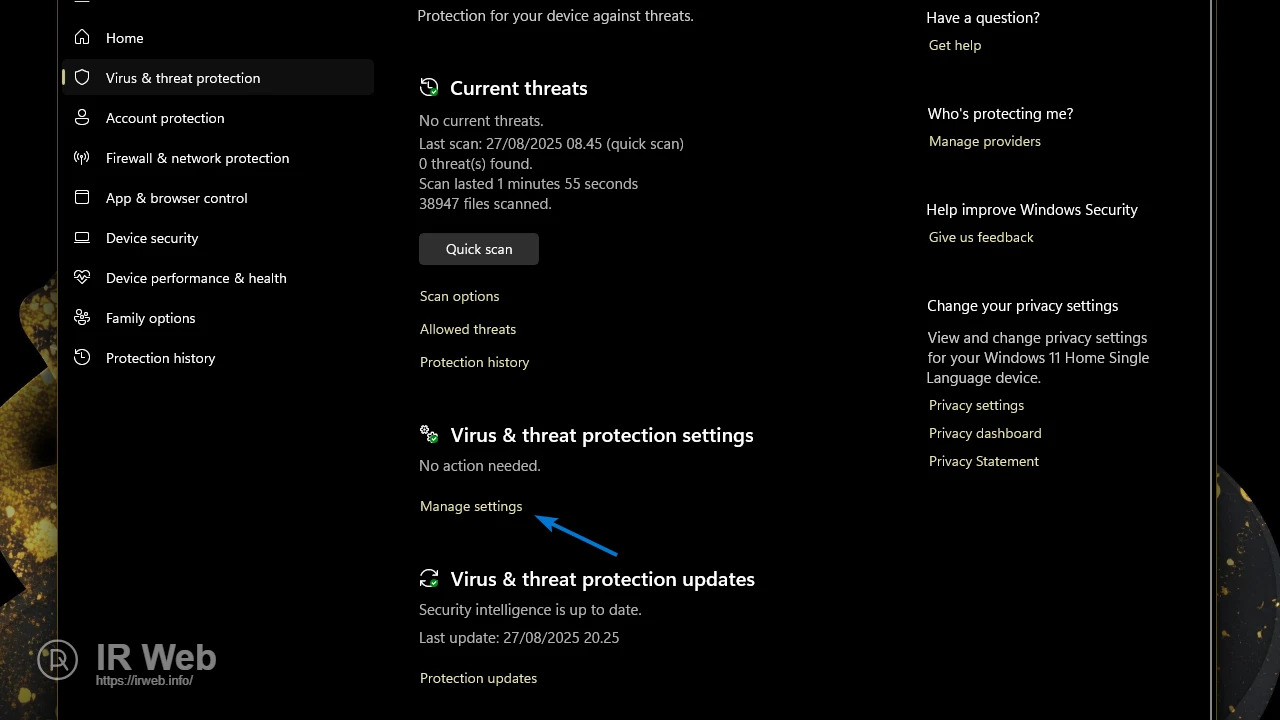1280x720 pixels.
Task: Click the App & browser control window icon
Action: [82, 198]
